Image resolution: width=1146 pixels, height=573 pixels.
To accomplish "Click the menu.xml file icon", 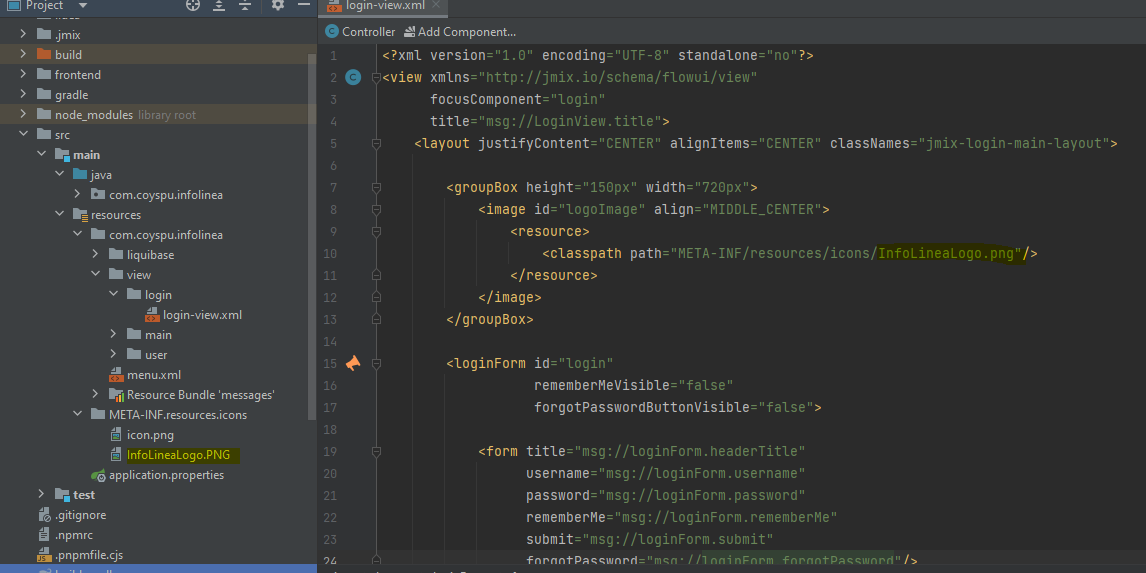I will pyautogui.click(x=116, y=376).
